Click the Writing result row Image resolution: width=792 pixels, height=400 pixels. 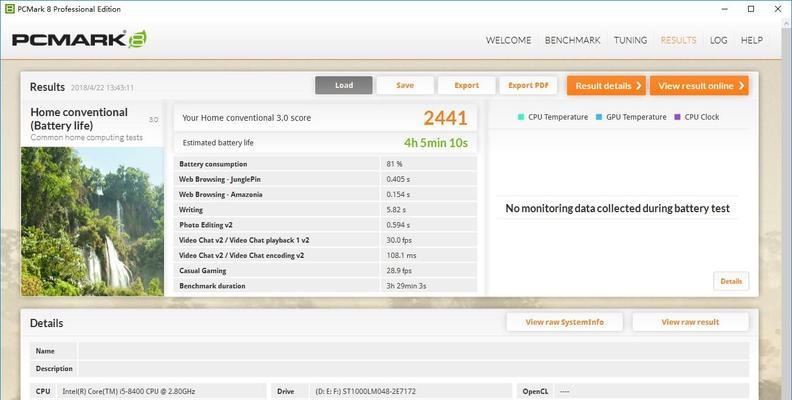click(325, 210)
